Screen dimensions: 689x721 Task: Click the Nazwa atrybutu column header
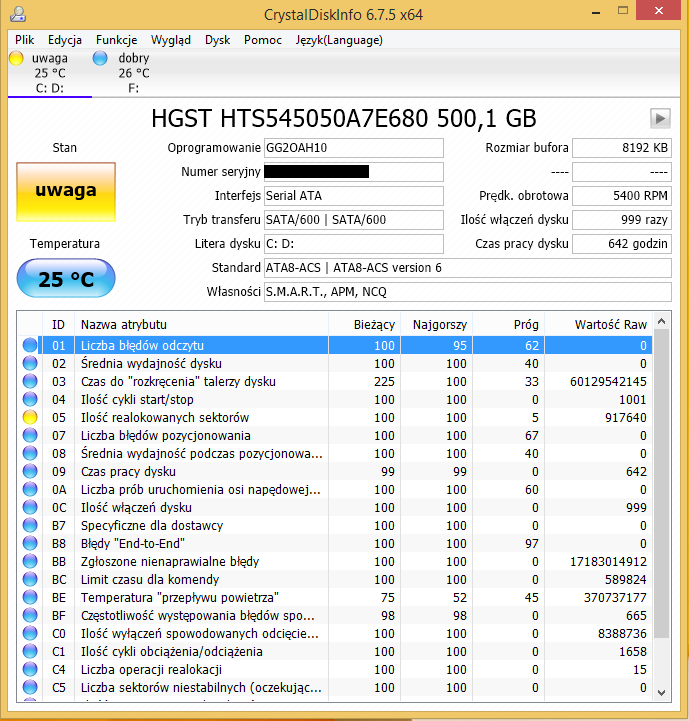click(x=201, y=325)
